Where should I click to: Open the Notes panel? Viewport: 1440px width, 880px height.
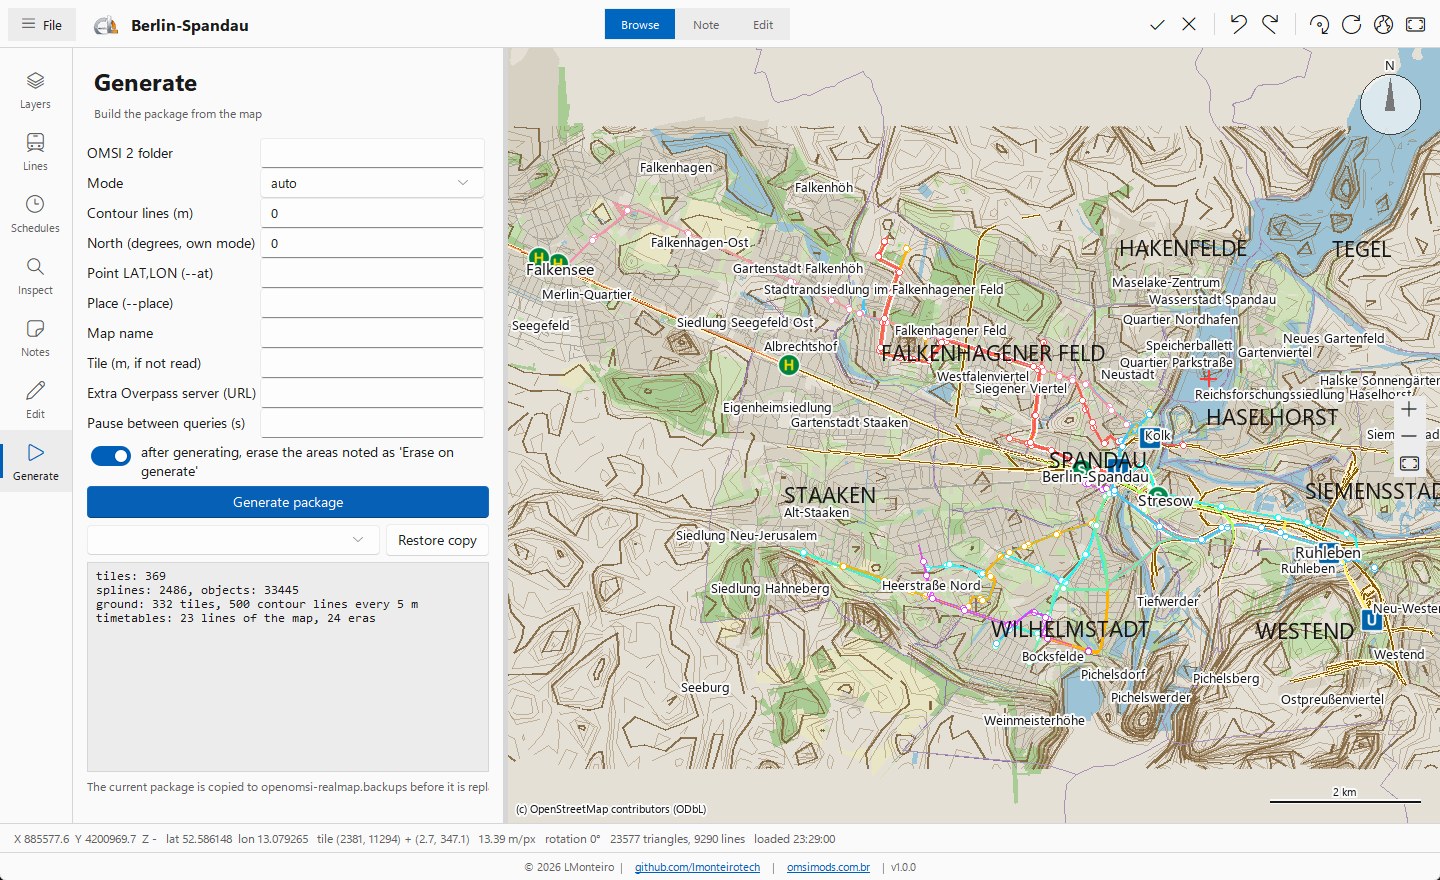(x=35, y=338)
